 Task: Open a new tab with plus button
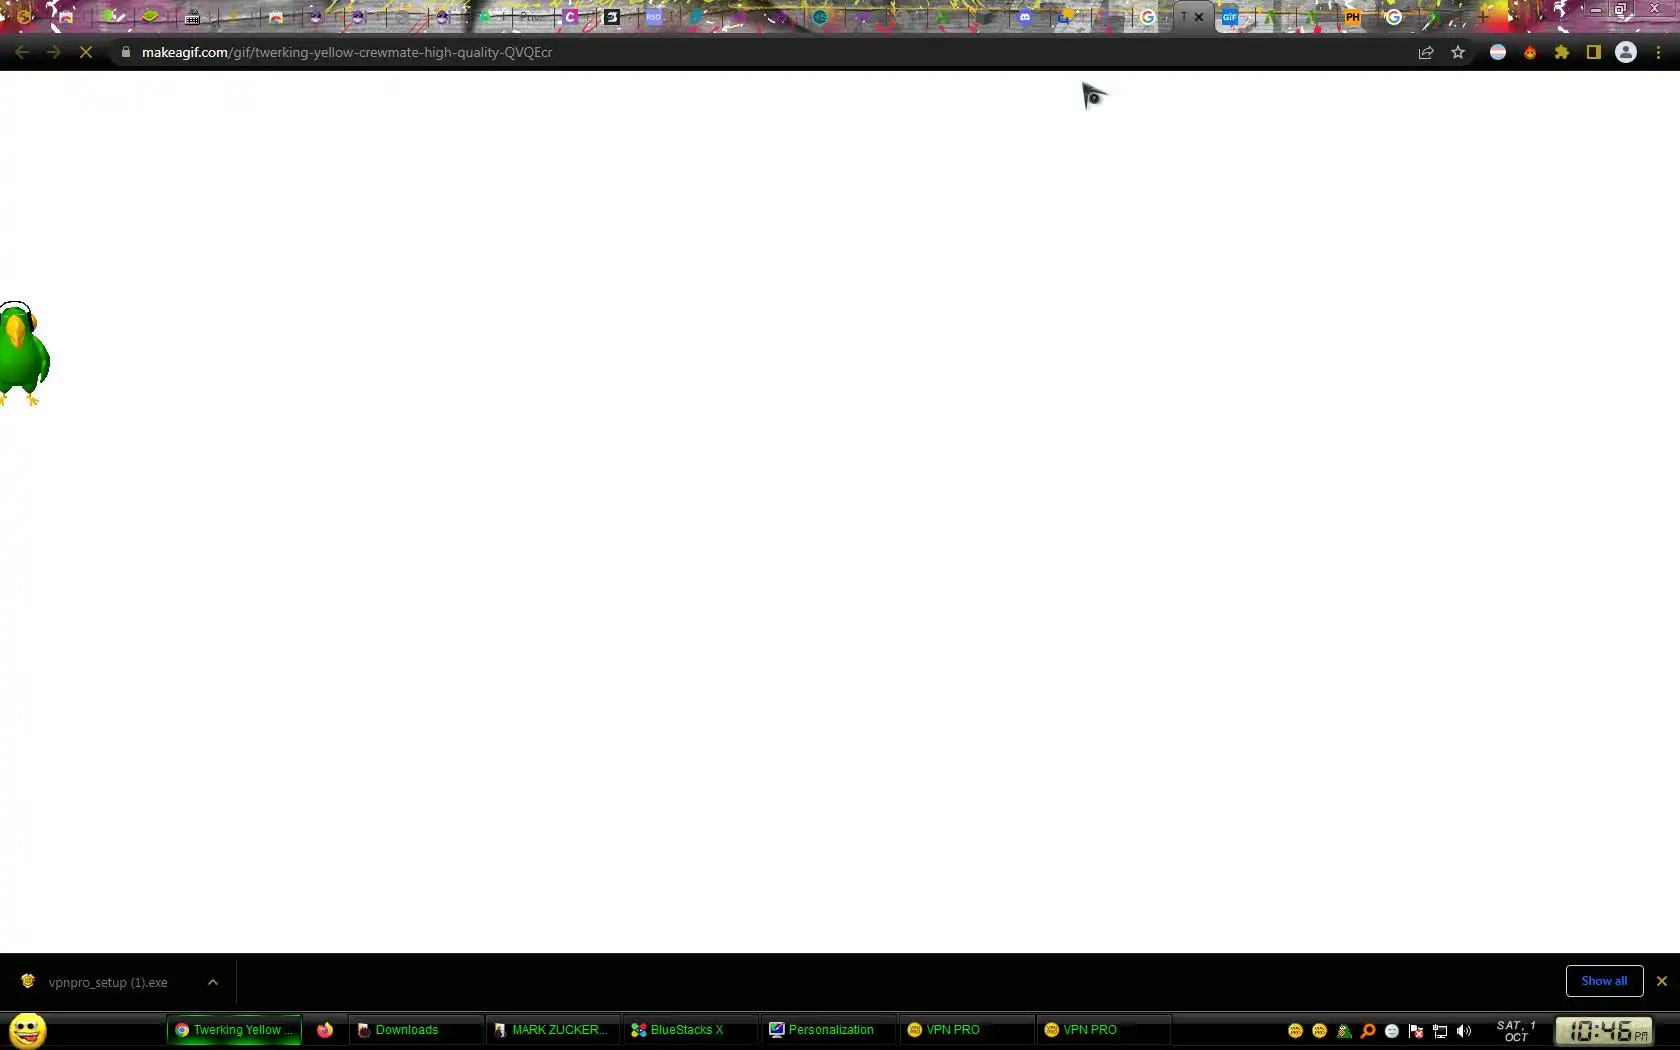(x=1483, y=17)
